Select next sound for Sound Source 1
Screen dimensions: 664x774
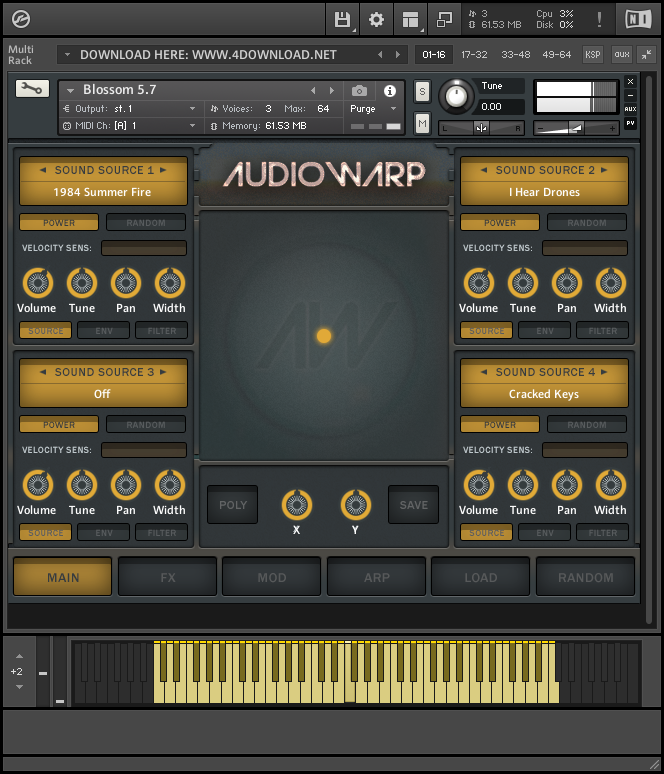coord(163,170)
